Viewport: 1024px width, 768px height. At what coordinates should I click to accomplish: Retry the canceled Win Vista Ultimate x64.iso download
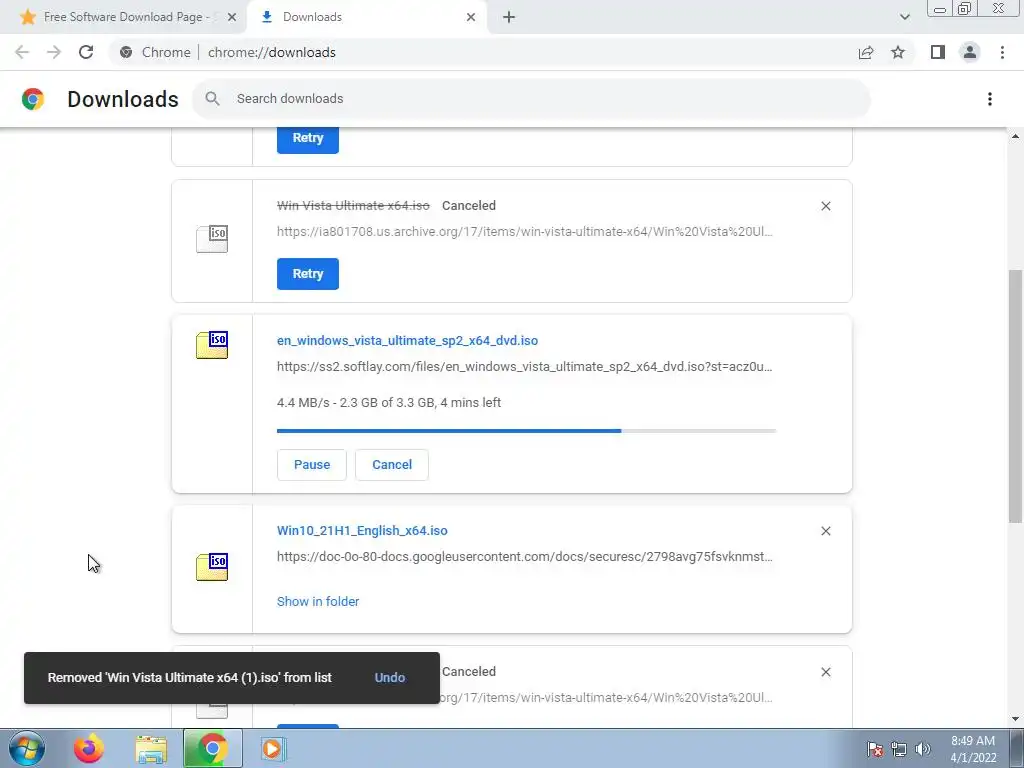click(x=308, y=274)
